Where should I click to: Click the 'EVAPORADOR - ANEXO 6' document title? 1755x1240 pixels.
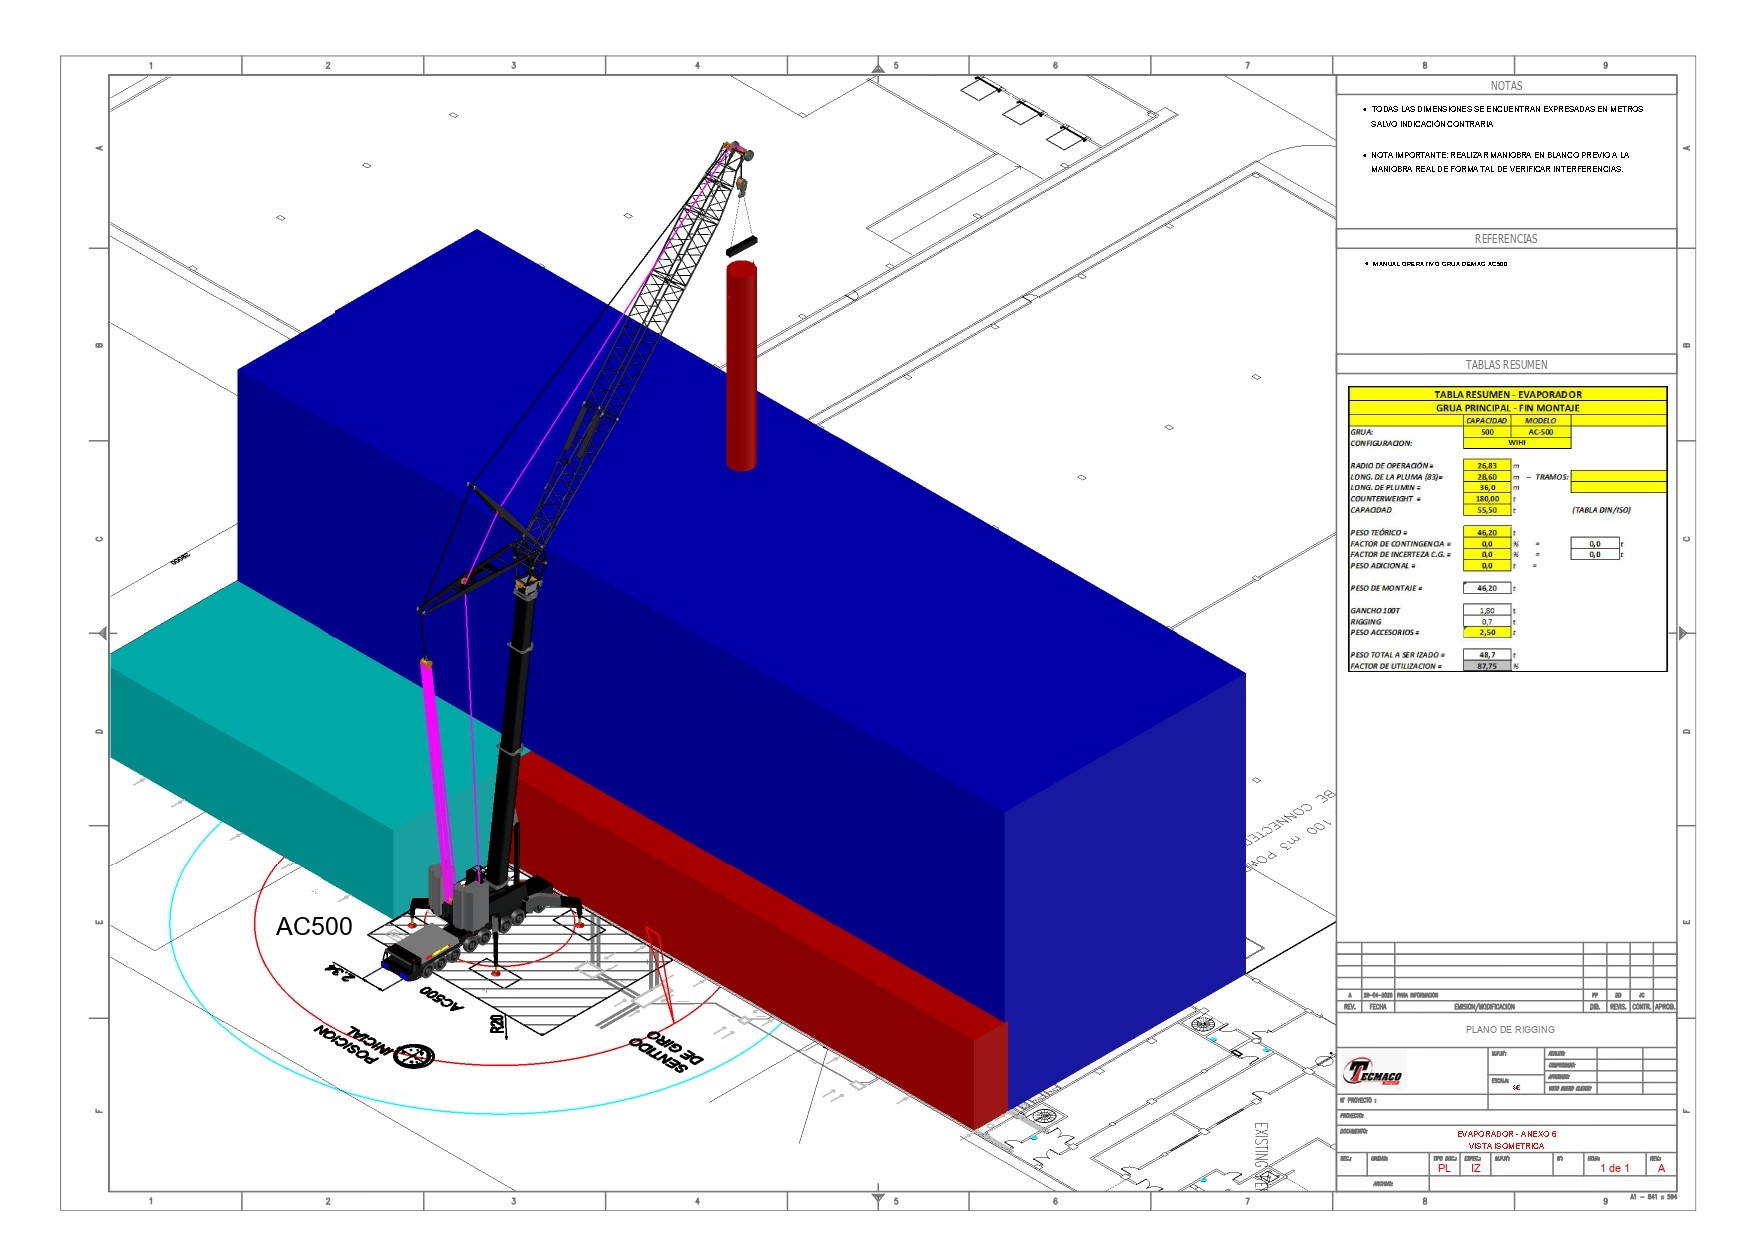[x=1506, y=1134]
